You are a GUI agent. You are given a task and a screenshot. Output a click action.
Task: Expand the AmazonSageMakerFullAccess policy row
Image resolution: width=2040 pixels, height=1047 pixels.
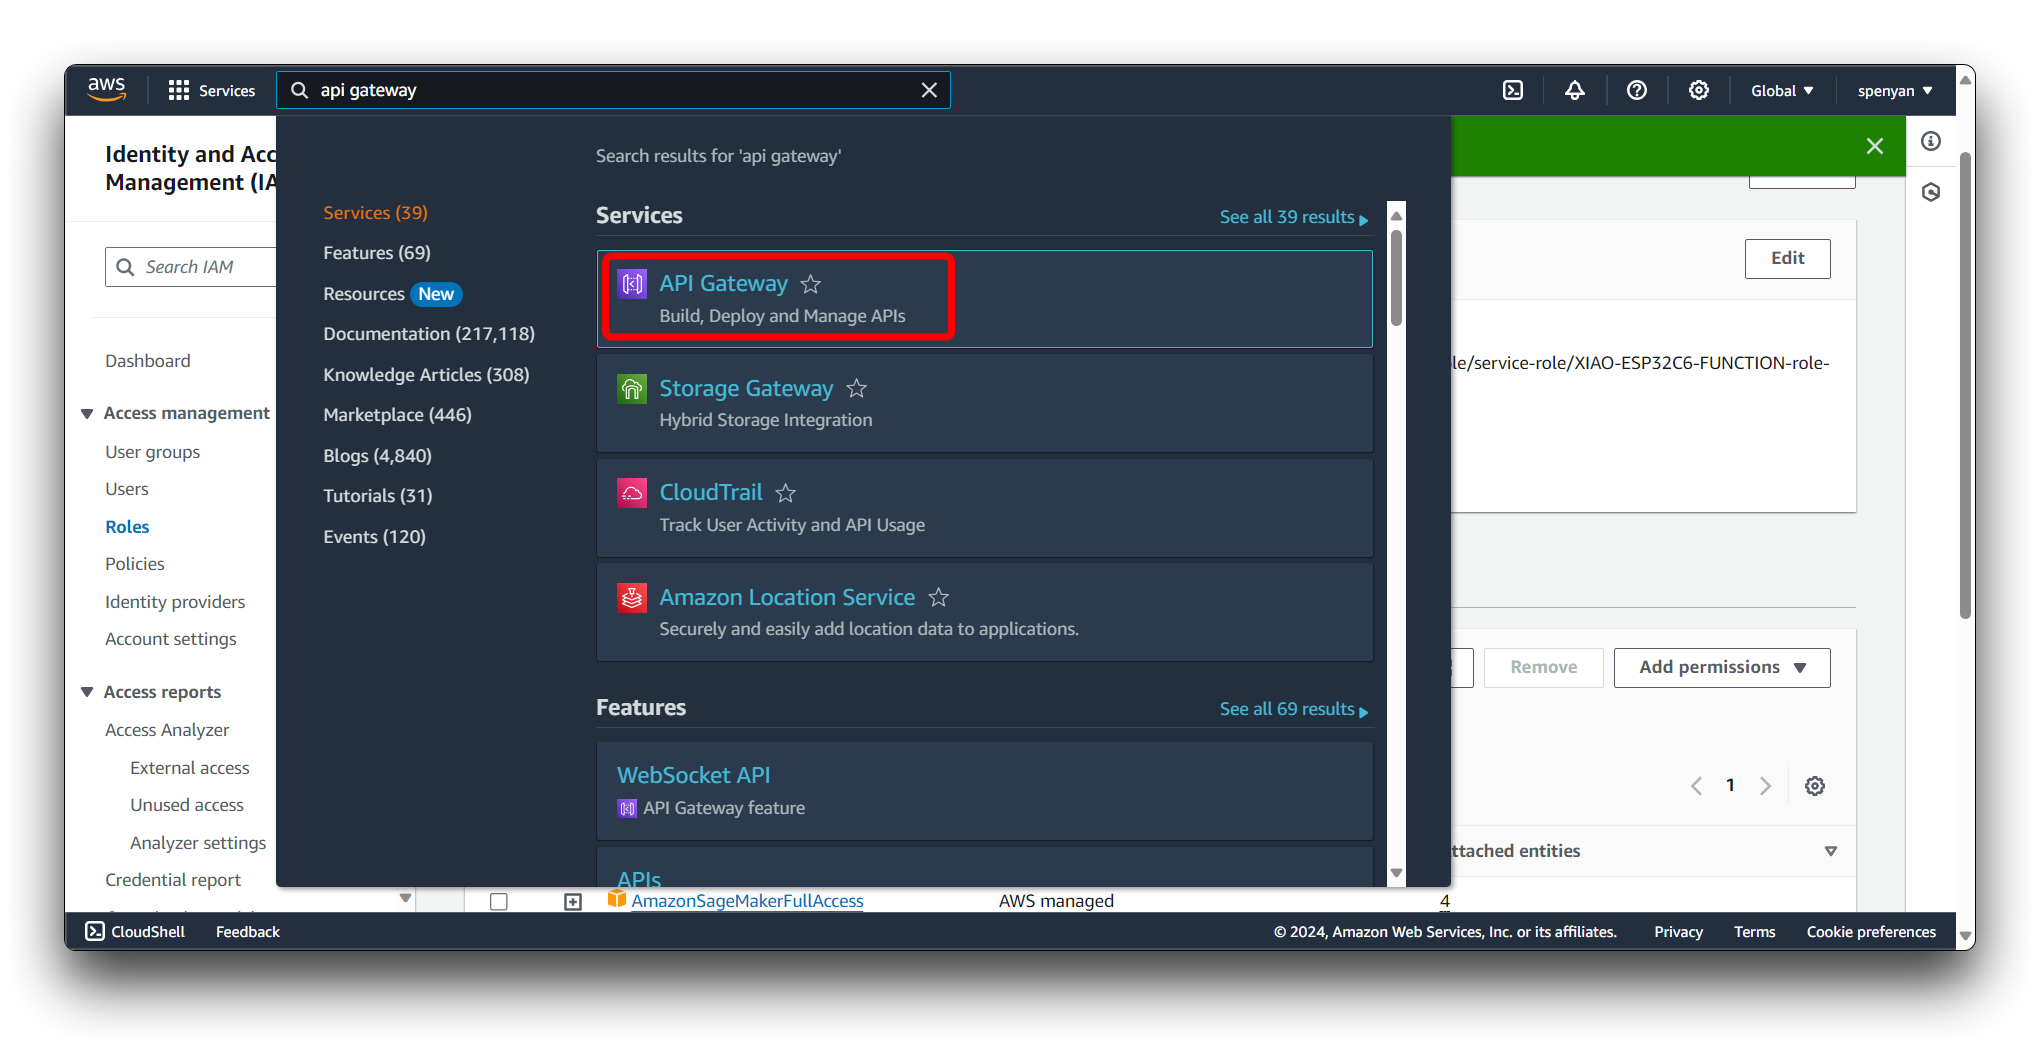(573, 902)
